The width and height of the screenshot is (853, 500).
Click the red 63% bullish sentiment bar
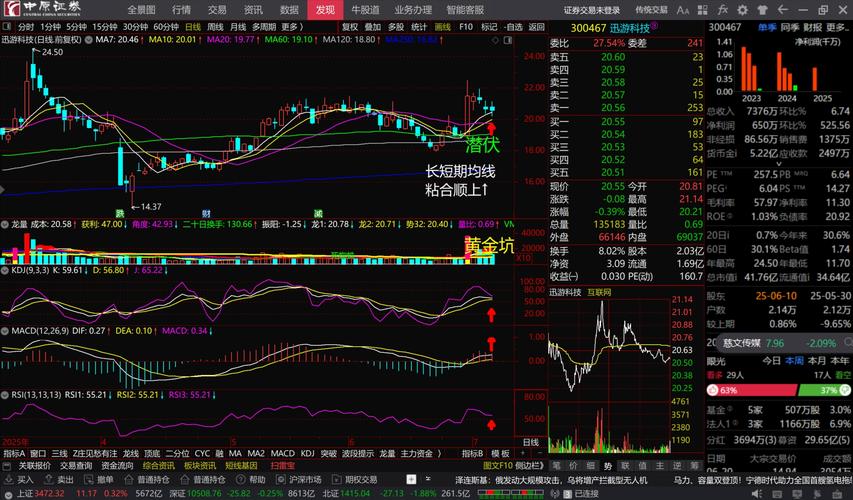pos(751,390)
